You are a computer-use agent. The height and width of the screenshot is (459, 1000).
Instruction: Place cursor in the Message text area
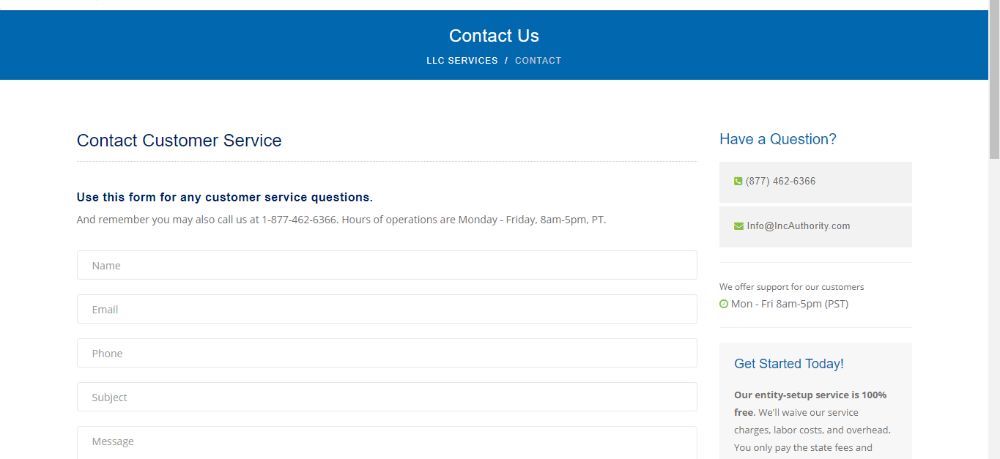[387, 443]
